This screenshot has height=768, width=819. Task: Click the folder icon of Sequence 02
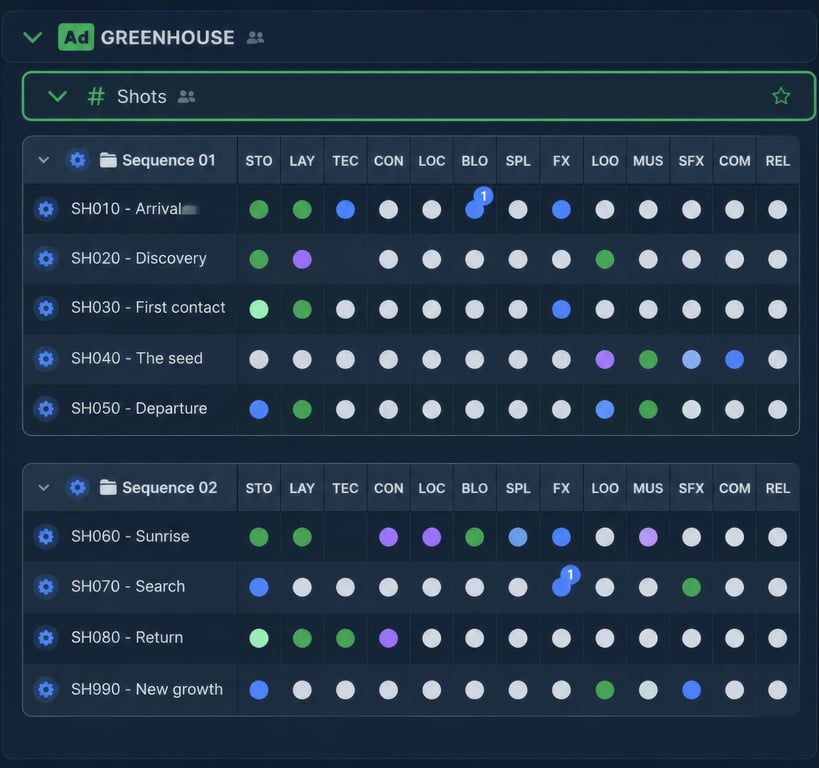108,487
